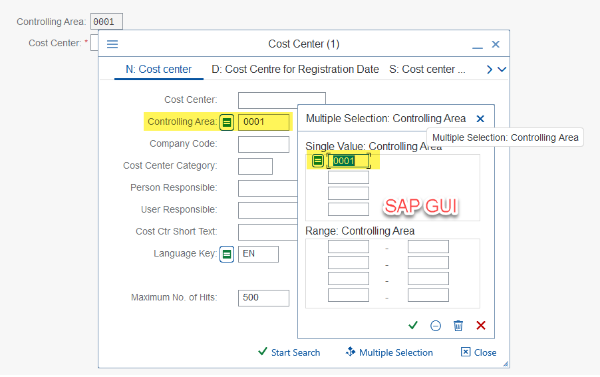Cancel multiple selection with red X icon
This screenshot has width=600, height=377.
tap(481, 325)
